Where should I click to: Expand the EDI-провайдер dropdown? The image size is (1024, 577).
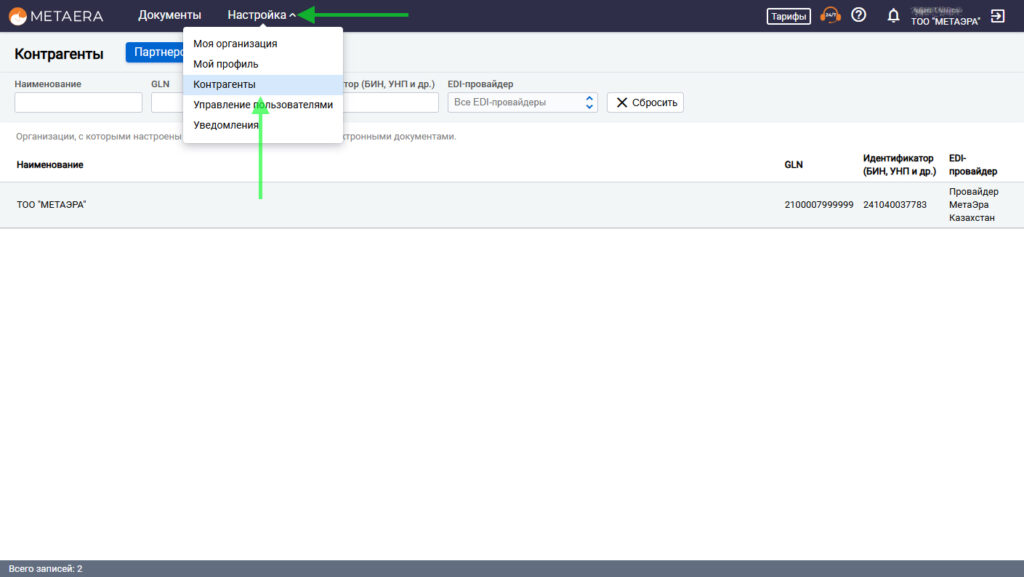click(x=522, y=102)
